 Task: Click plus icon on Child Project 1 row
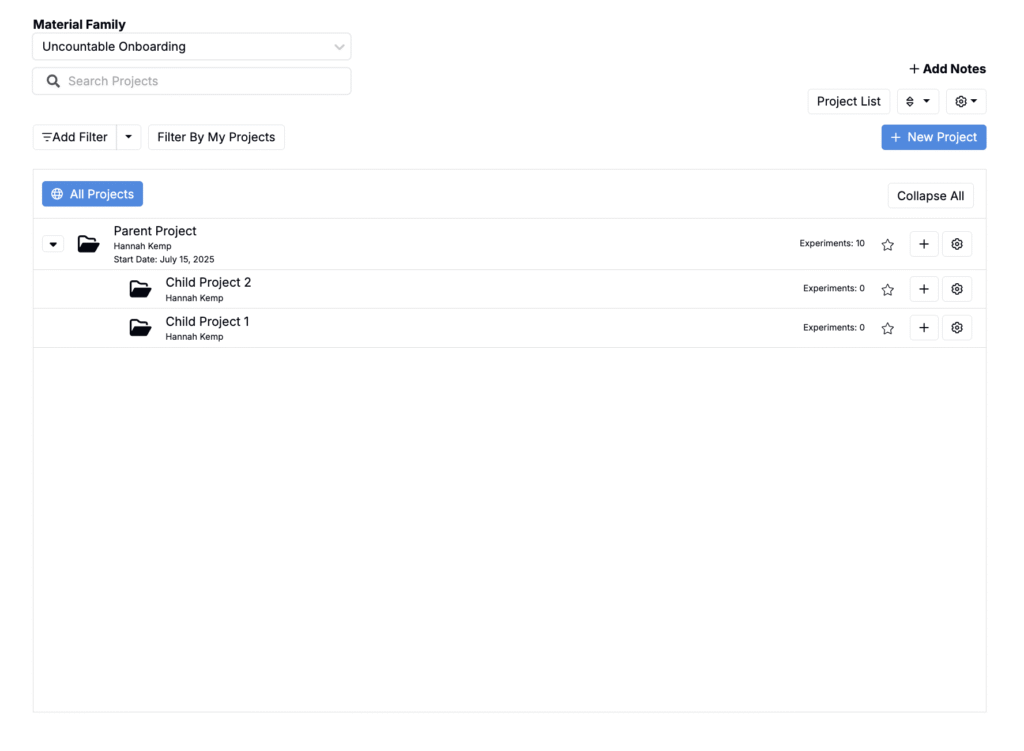tap(923, 328)
